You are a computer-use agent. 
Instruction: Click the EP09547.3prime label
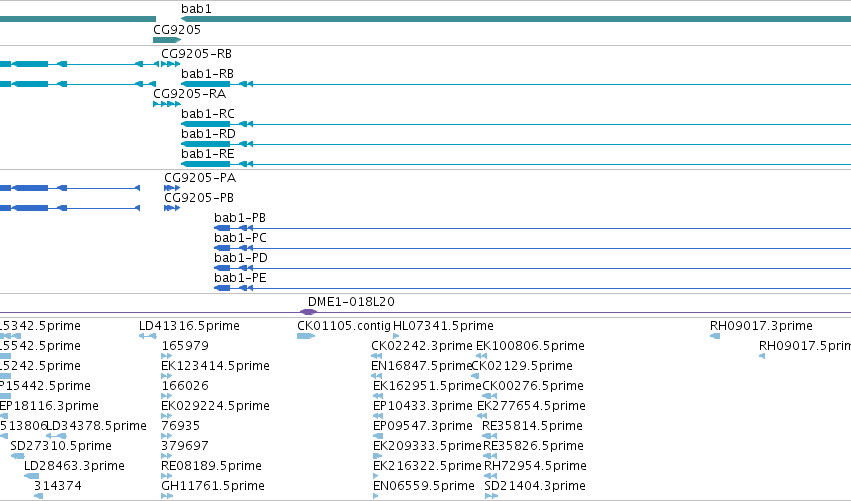[x=423, y=427]
